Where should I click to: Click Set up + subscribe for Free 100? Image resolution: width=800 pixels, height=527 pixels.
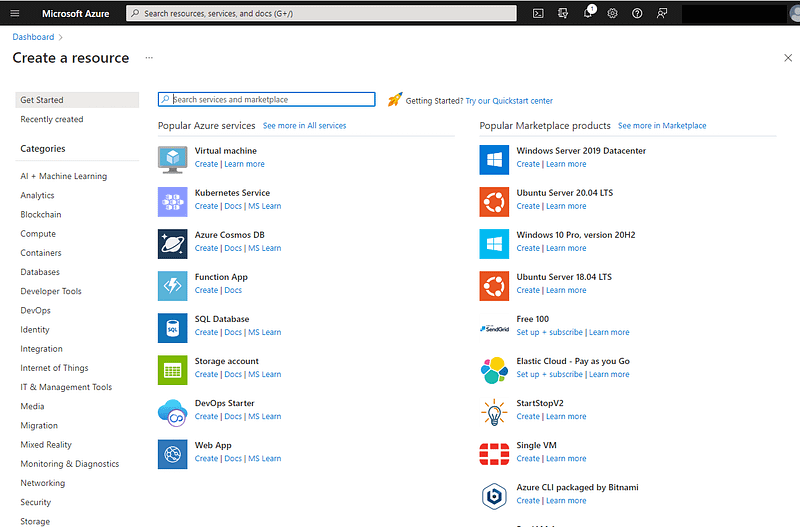coord(549,333)
